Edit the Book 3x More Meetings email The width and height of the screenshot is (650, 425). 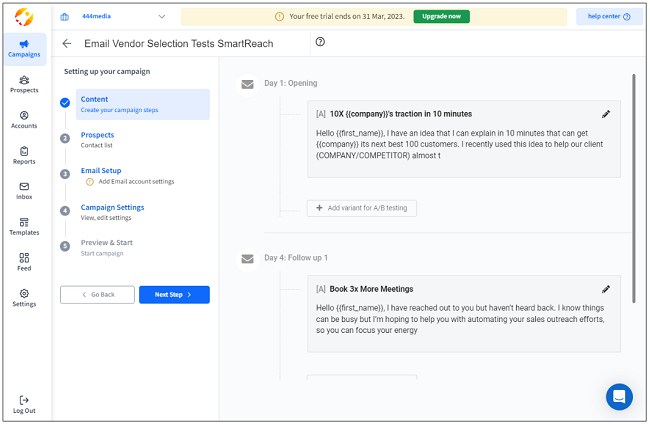click(x=606, y=289)
